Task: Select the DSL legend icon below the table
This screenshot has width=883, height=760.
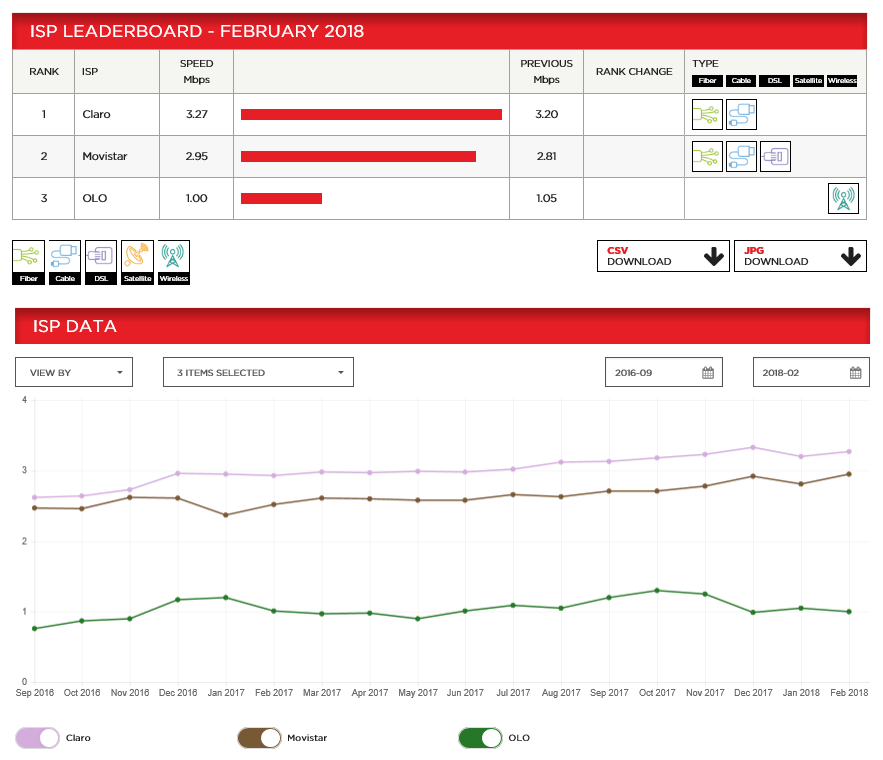Action: 101,262
